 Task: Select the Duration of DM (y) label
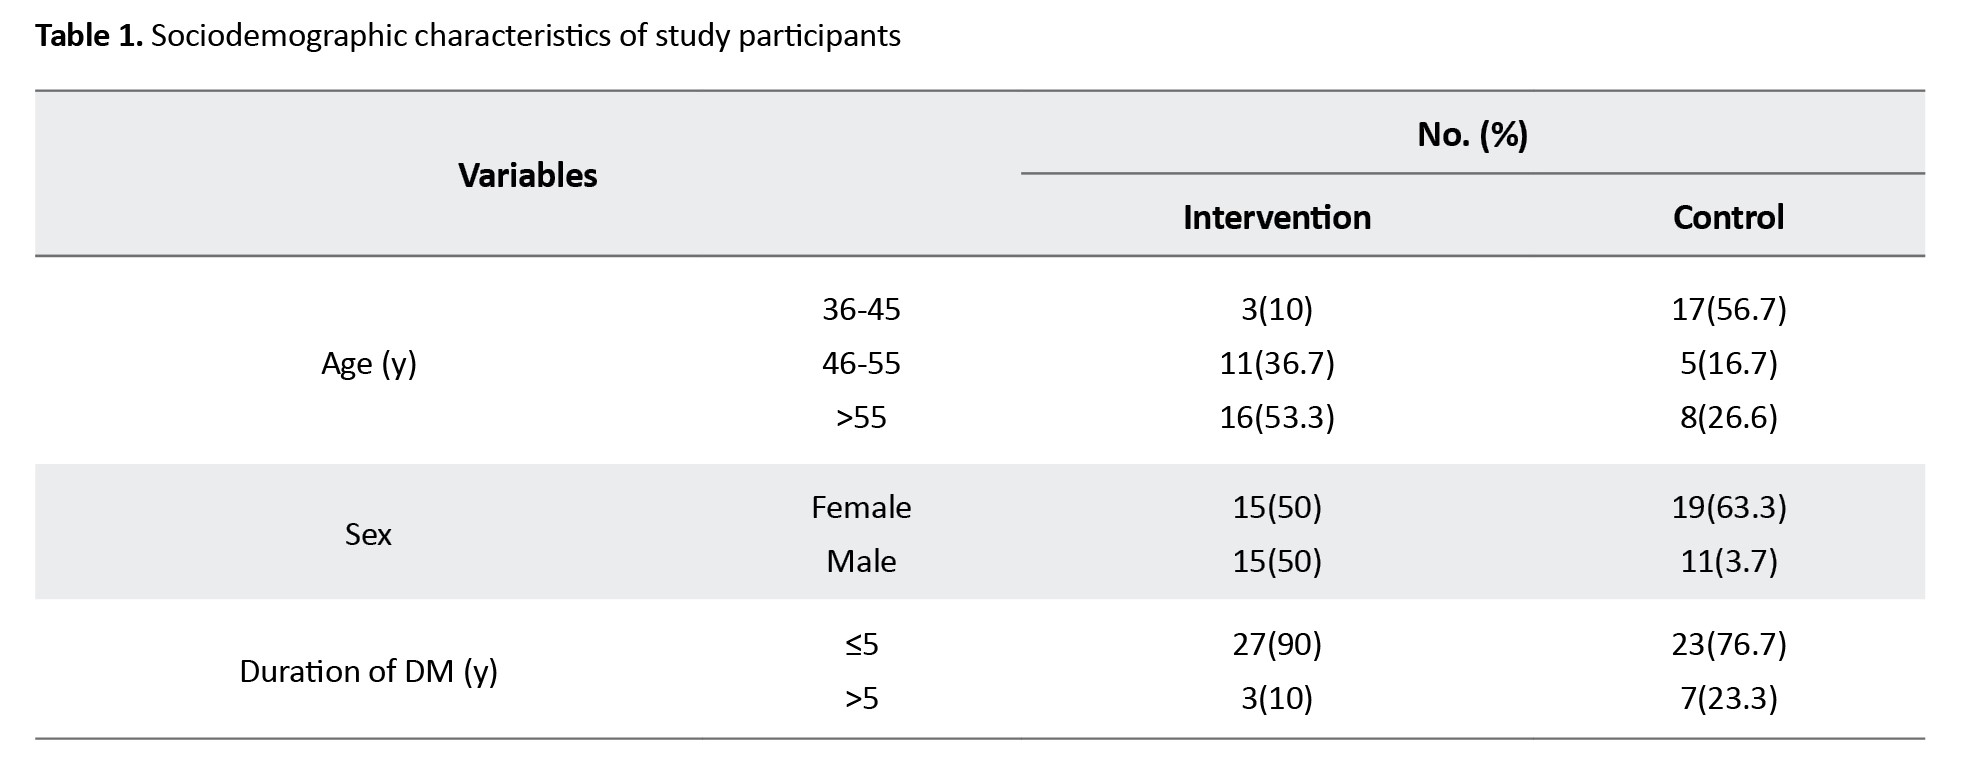(x=368, y=671)
